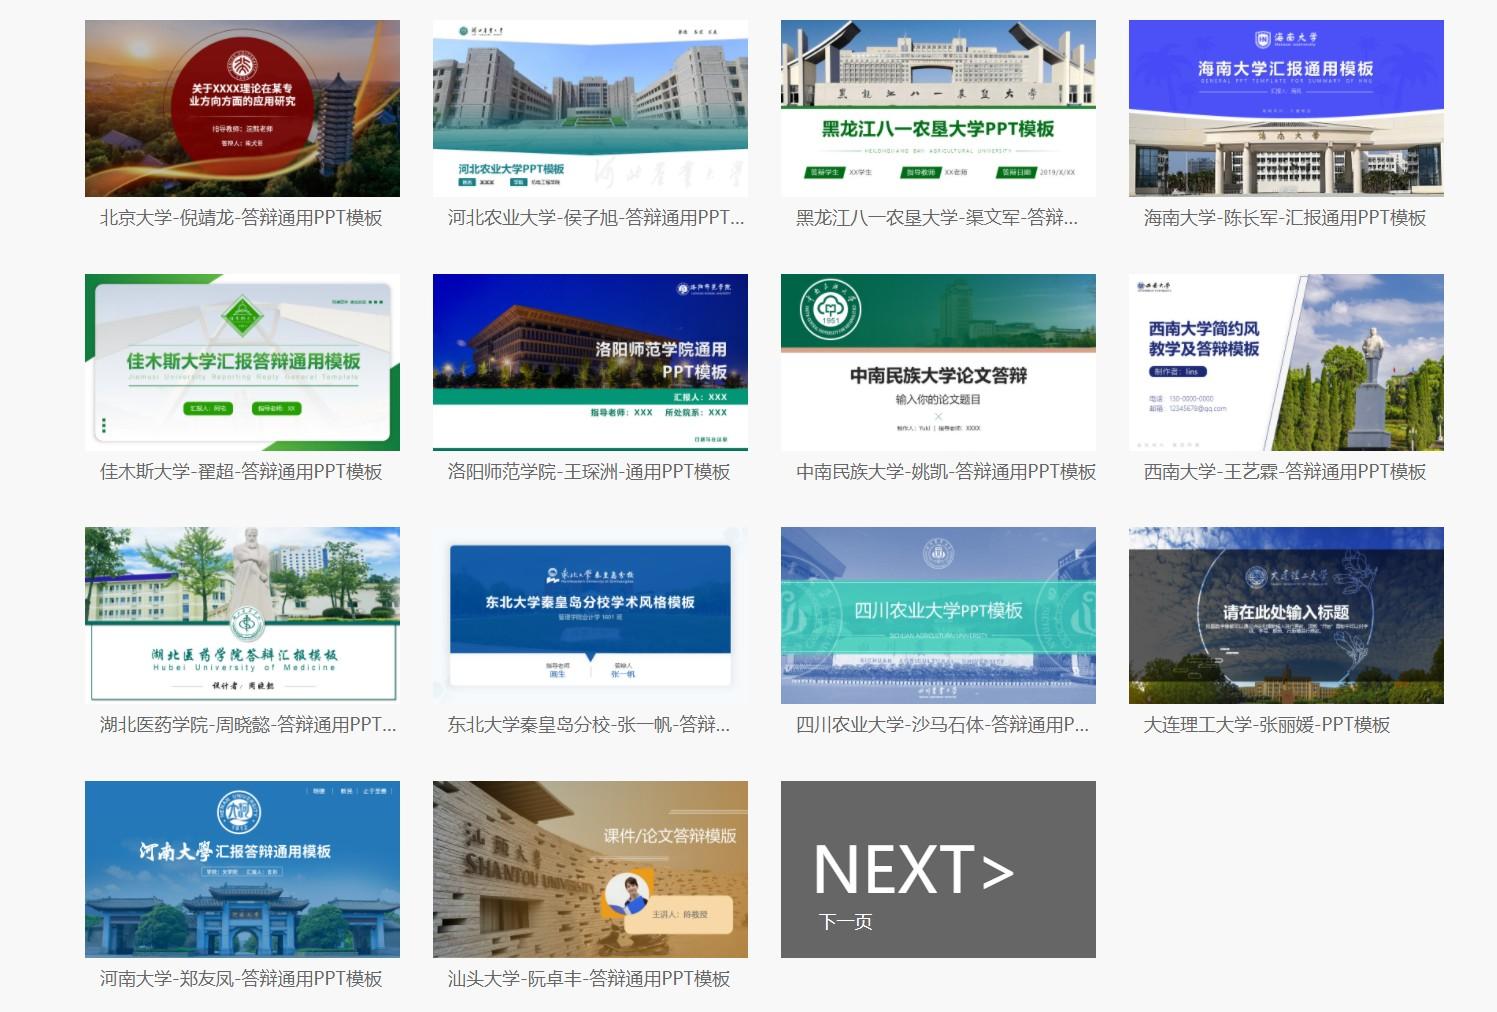Viewport: 1497px width, 1012px height.
Task: Open the 洛阳师范学院通用PPT thumbnail
Action: point(590,362)
